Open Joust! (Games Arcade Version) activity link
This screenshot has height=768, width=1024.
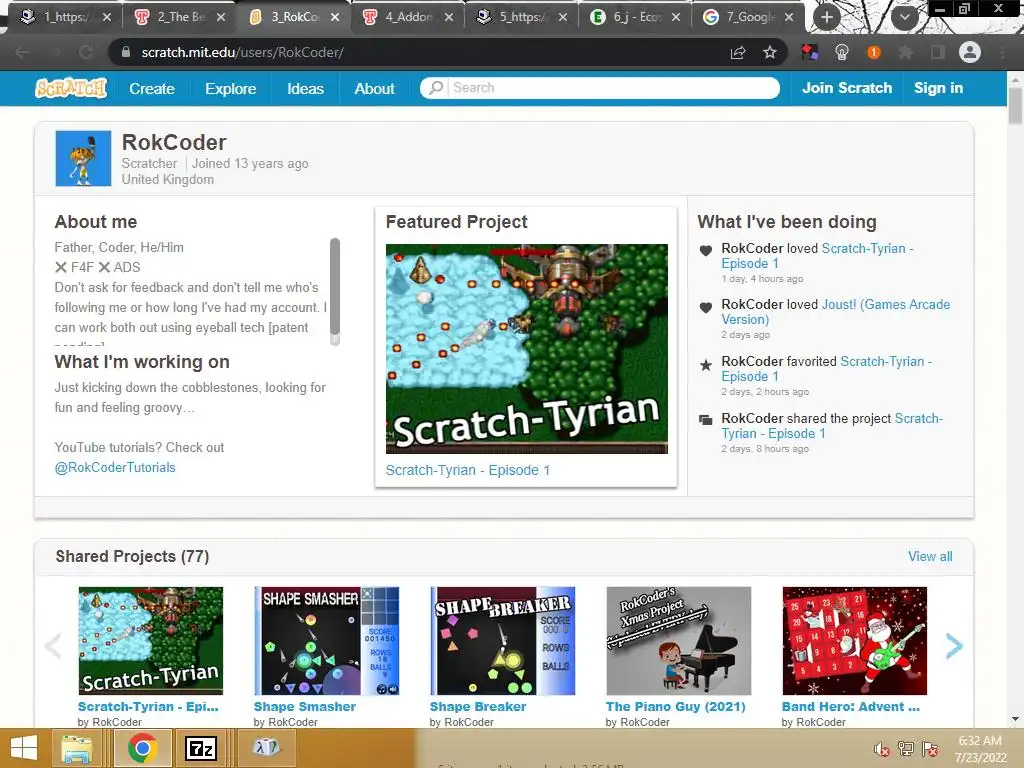pyautogui.click(x=835, y=312)
